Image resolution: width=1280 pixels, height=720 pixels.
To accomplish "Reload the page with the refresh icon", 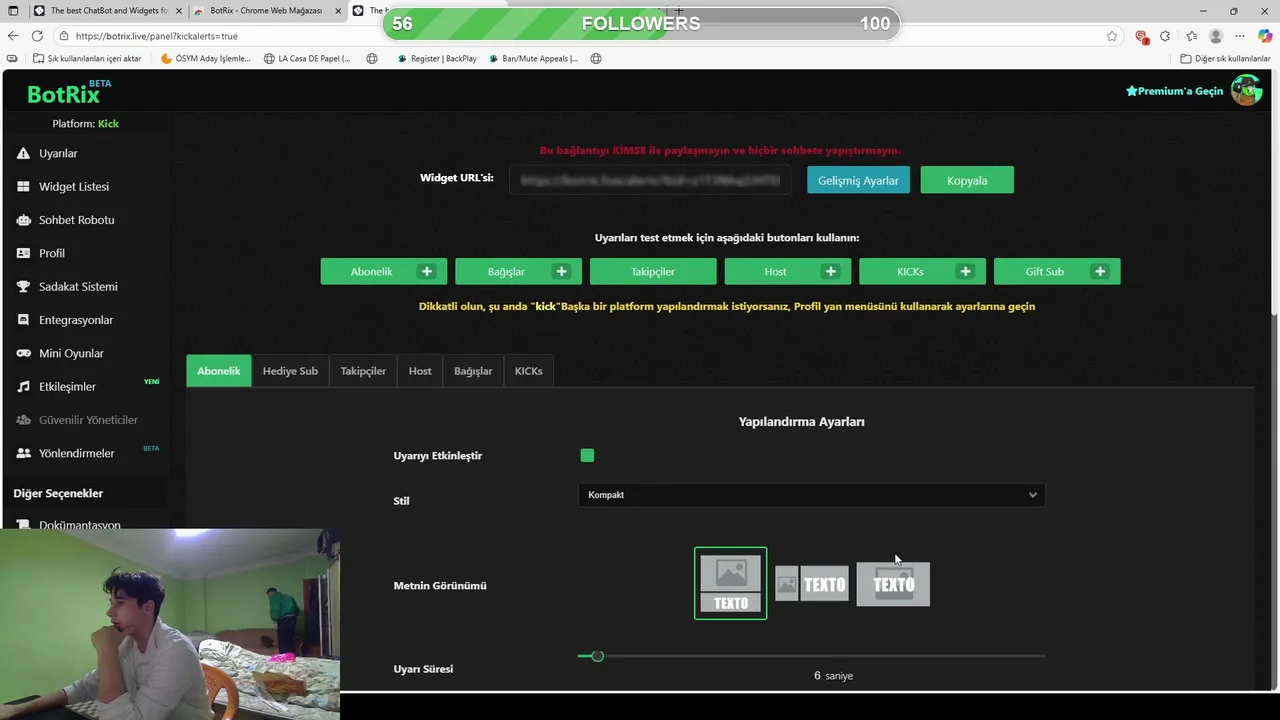I will [37, 36].
